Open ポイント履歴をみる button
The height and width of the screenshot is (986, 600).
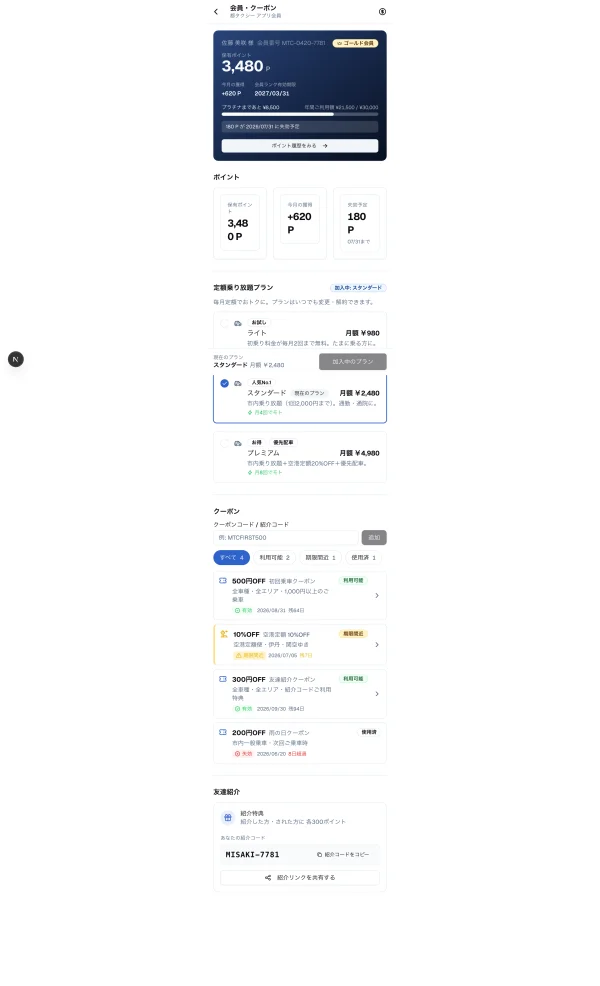pos(300,145)
